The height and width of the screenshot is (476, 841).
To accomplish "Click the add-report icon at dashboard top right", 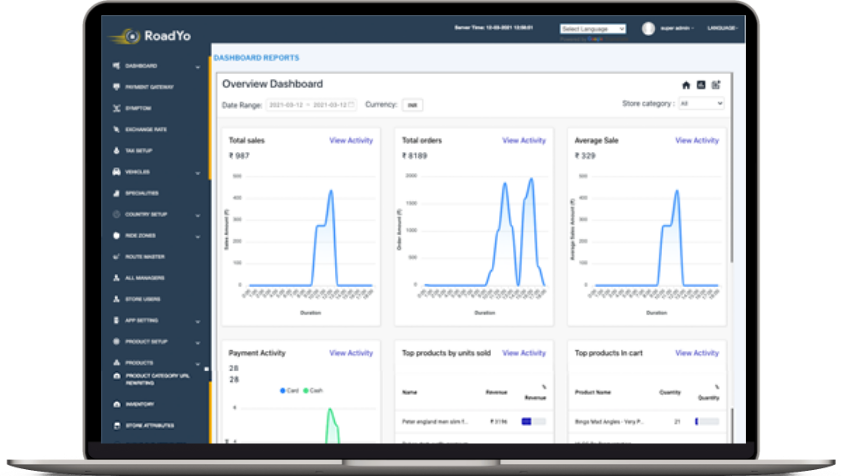I will point(716,85).
